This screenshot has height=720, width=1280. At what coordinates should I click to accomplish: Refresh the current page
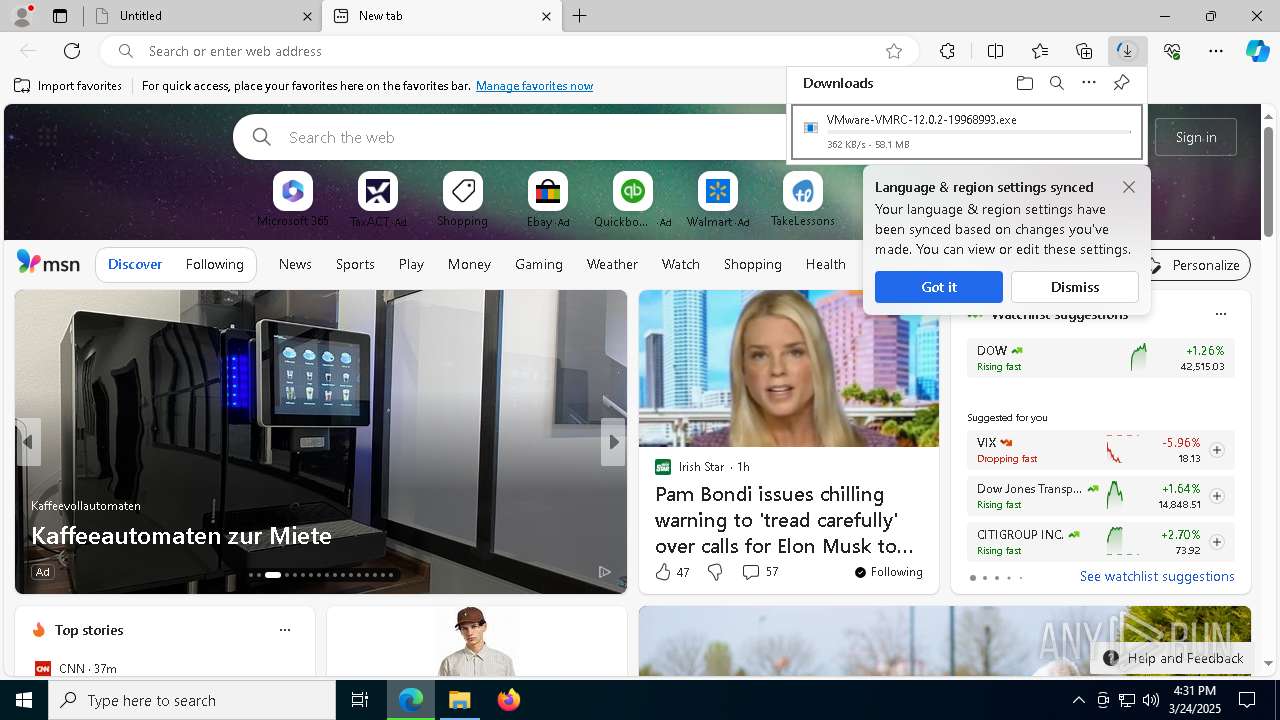[x=72, y=51]
